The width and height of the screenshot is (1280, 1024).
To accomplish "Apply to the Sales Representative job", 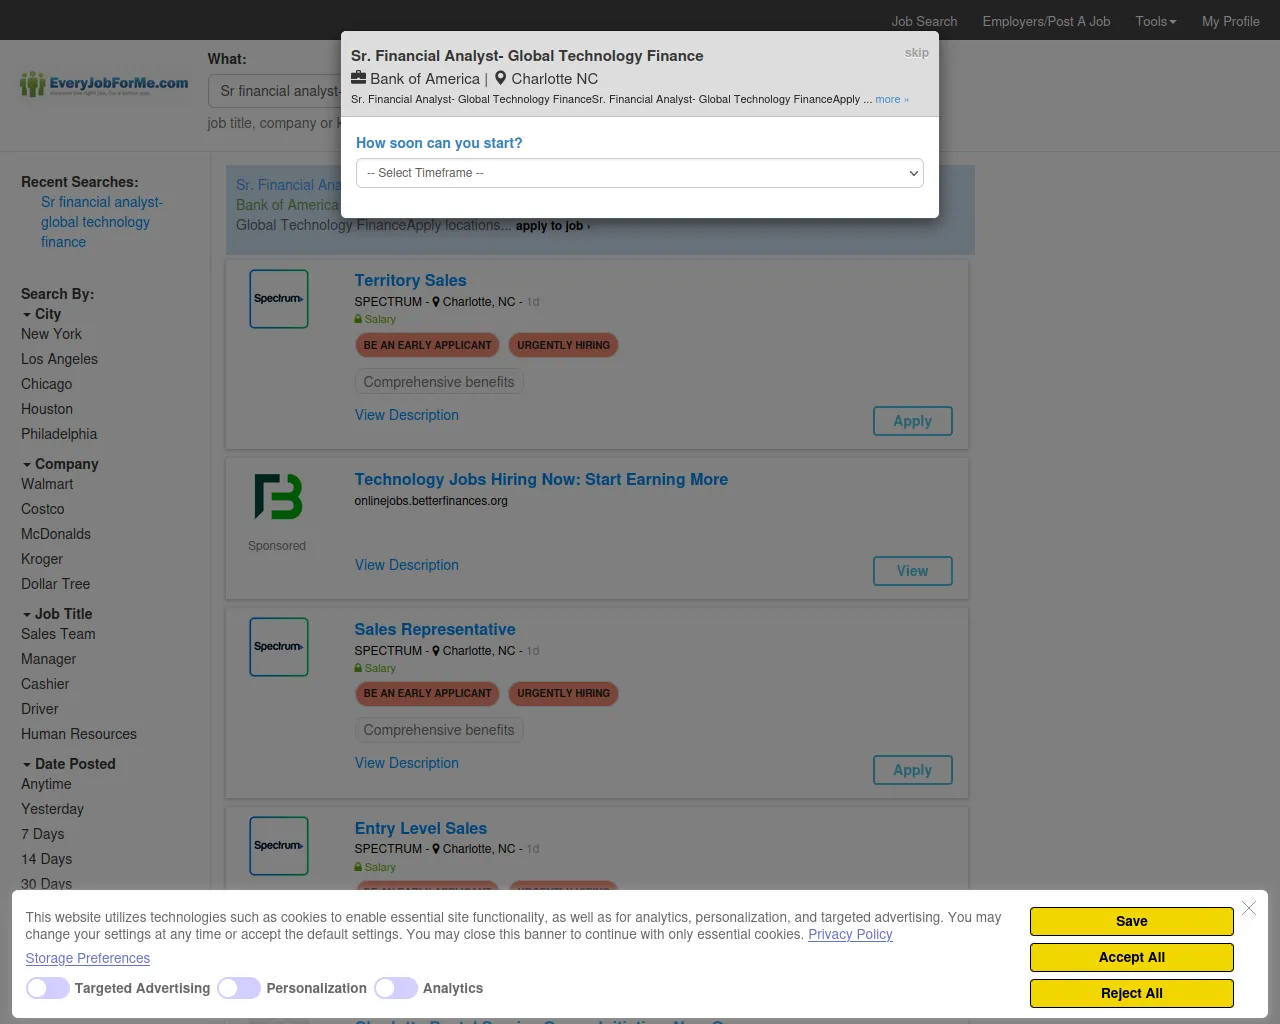I will click(913, 770).
